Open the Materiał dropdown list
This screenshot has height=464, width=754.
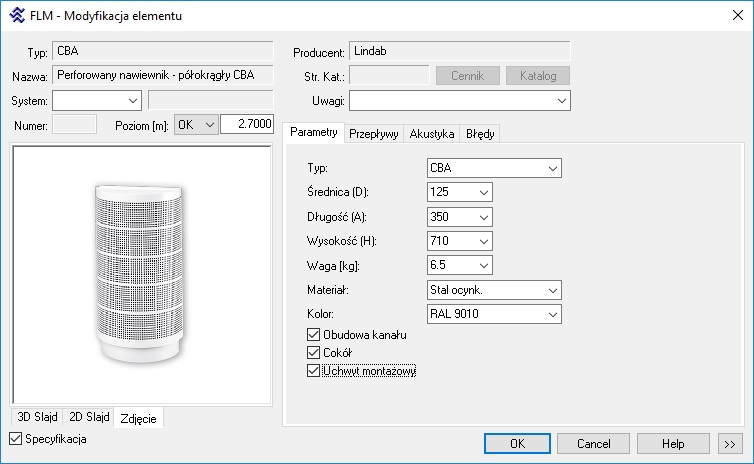pos(494,290)
